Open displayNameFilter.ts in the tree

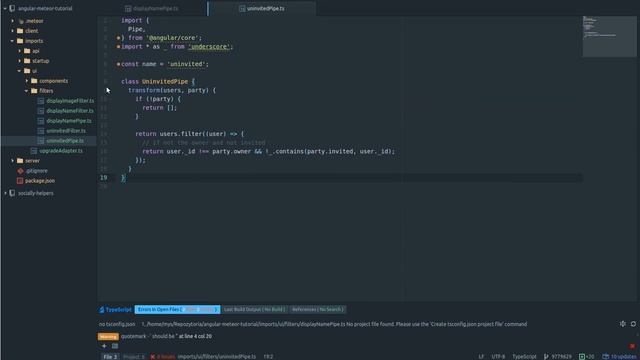[x=70, y=111]
